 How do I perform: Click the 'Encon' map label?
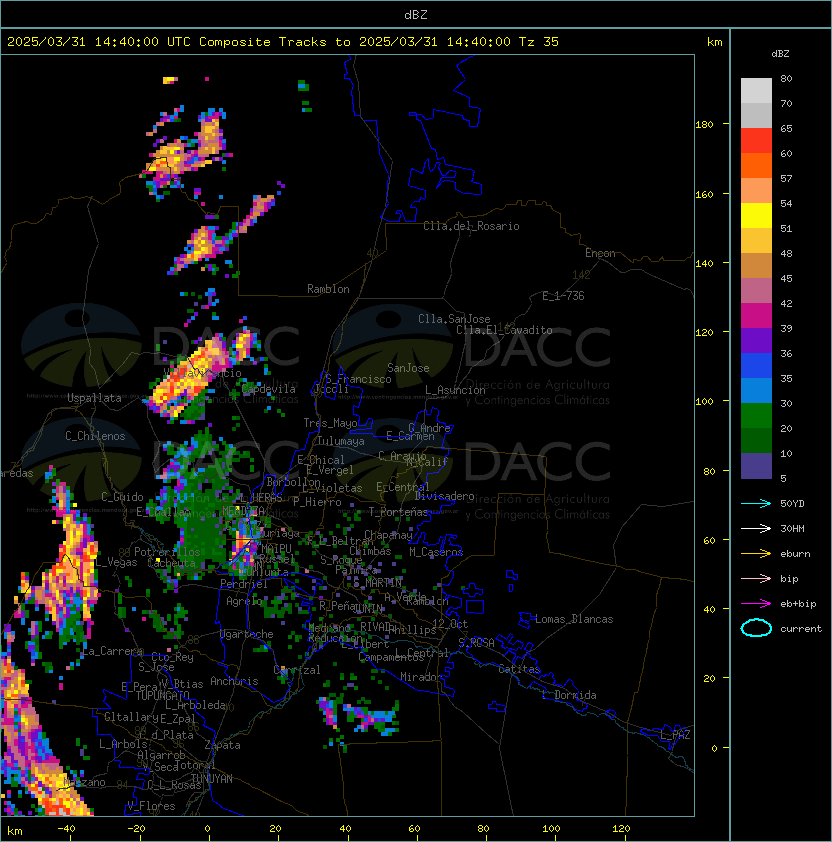600,253
